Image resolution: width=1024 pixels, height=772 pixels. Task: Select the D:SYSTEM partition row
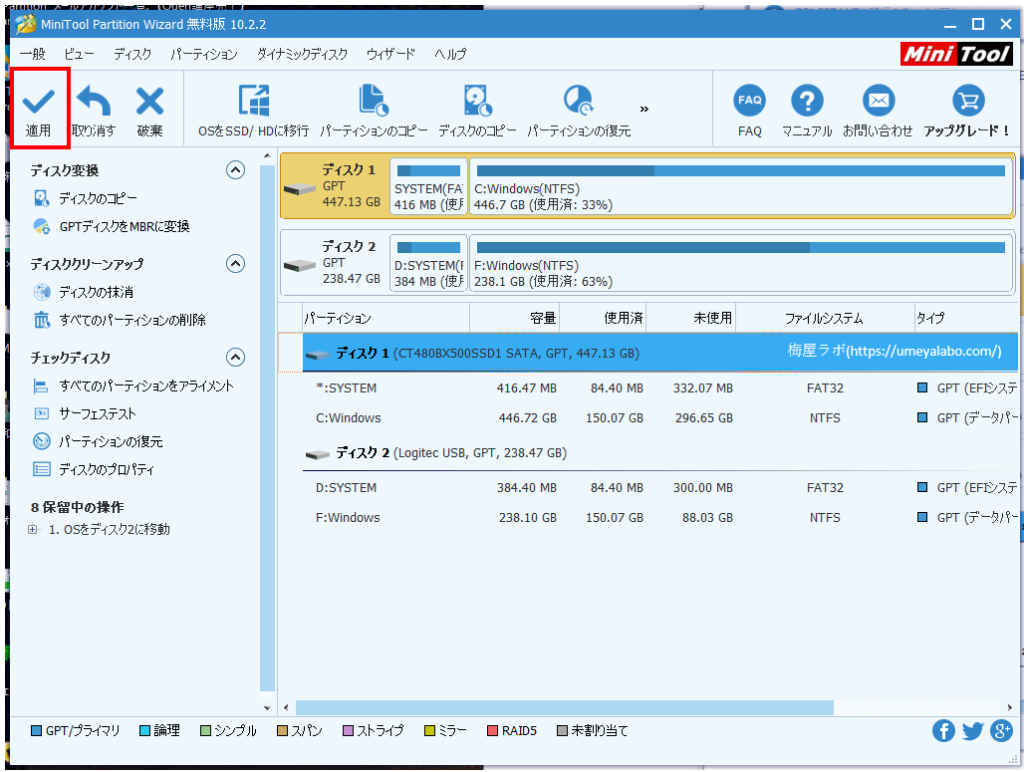point(660,488)
